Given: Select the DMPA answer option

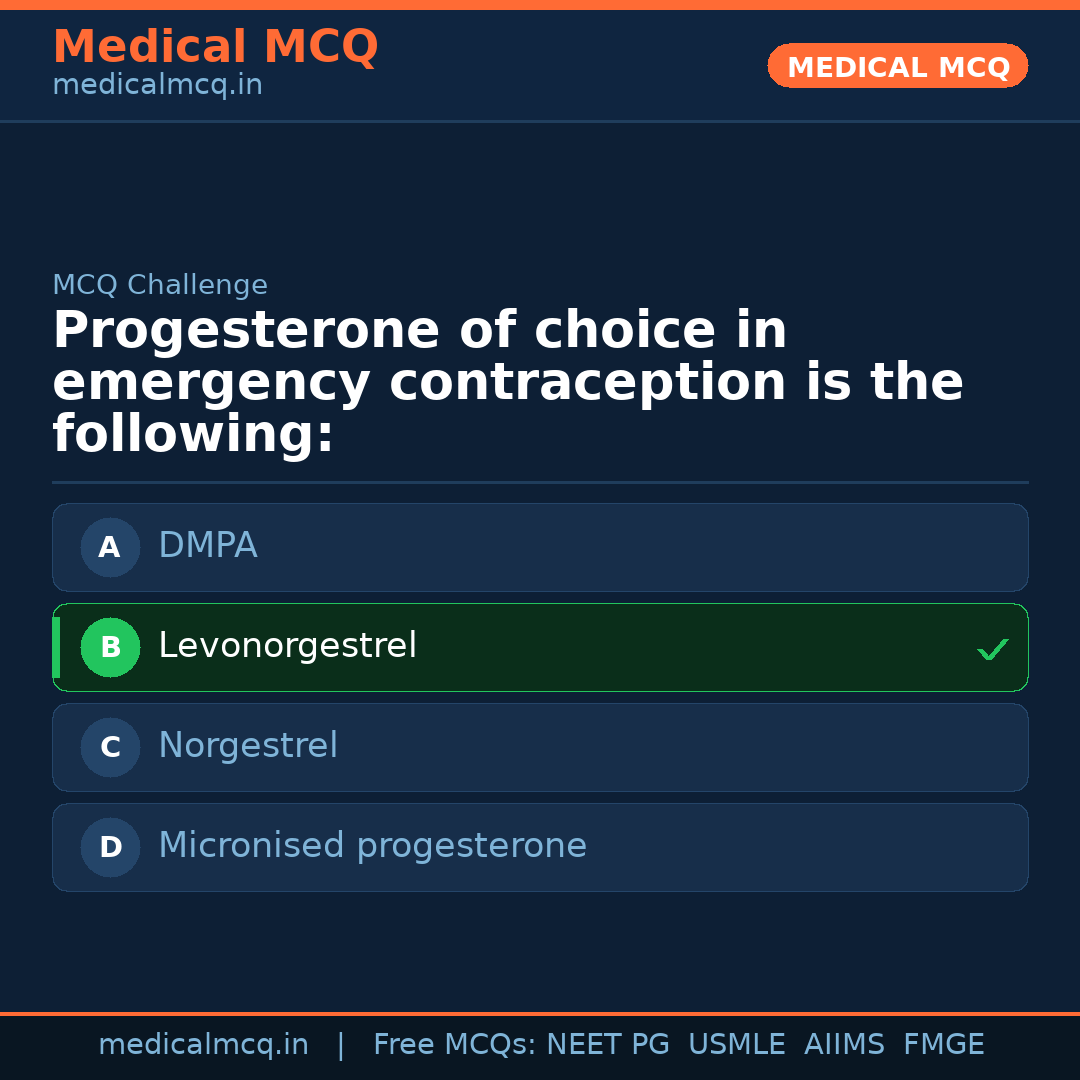Looking at the screenshot, I should (x=540, y=547).
